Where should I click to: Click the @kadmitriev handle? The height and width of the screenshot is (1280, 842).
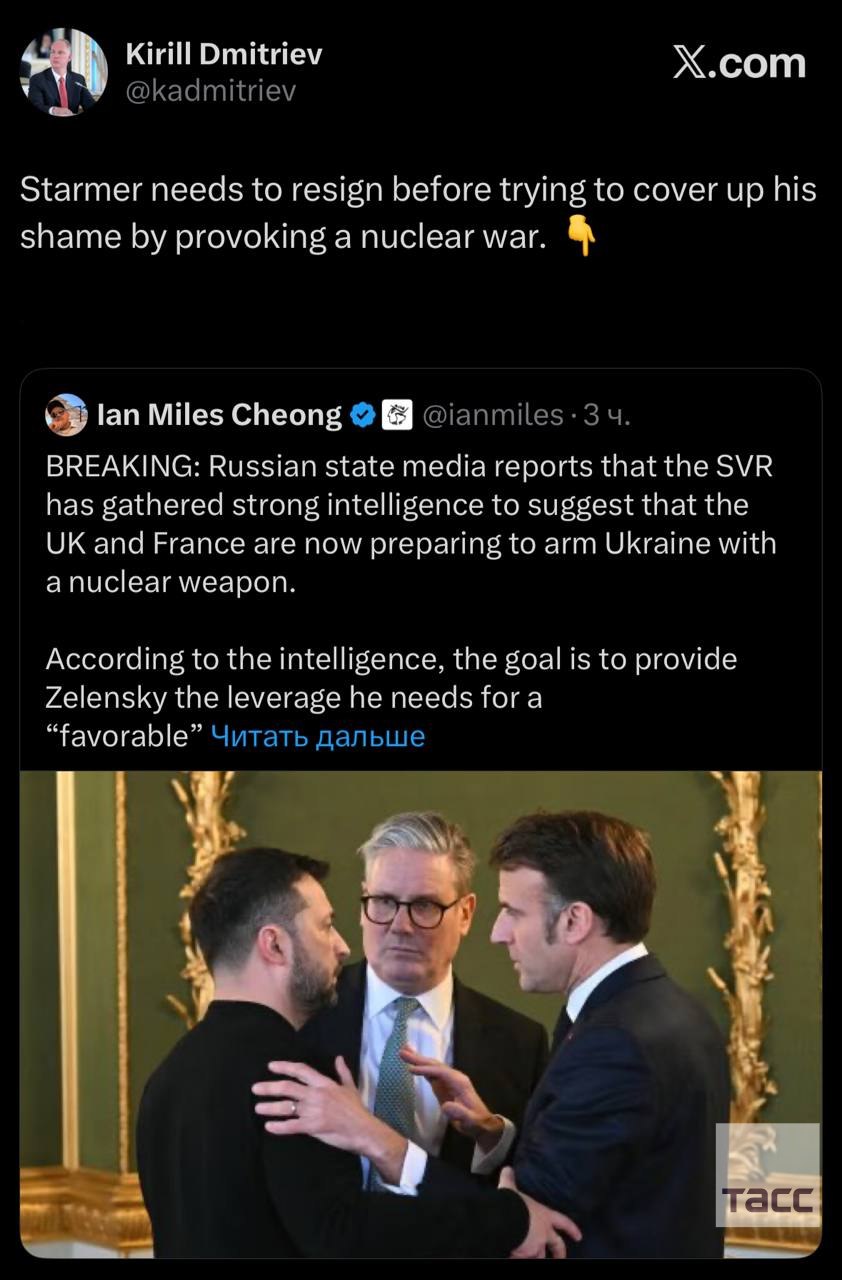211,91
